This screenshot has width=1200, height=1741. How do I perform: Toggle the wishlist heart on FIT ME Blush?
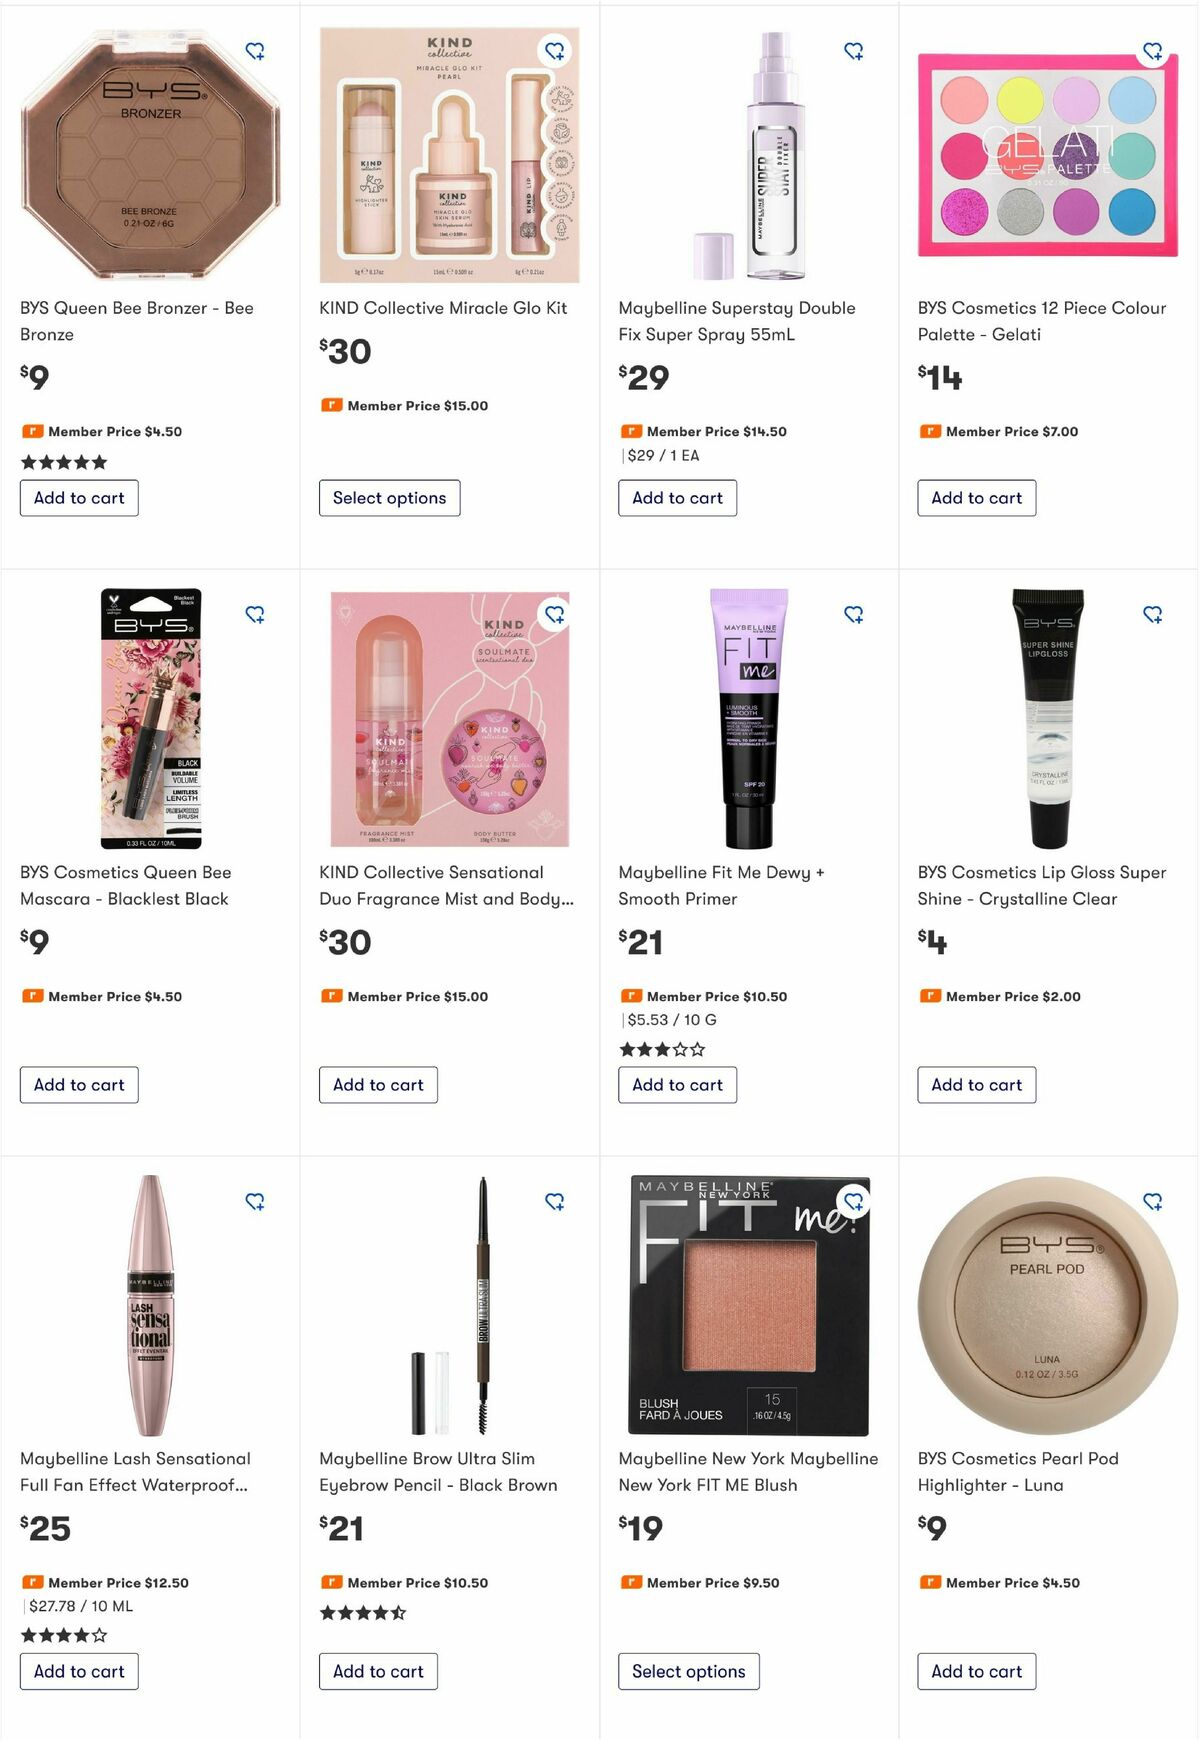coord(855,1201)
